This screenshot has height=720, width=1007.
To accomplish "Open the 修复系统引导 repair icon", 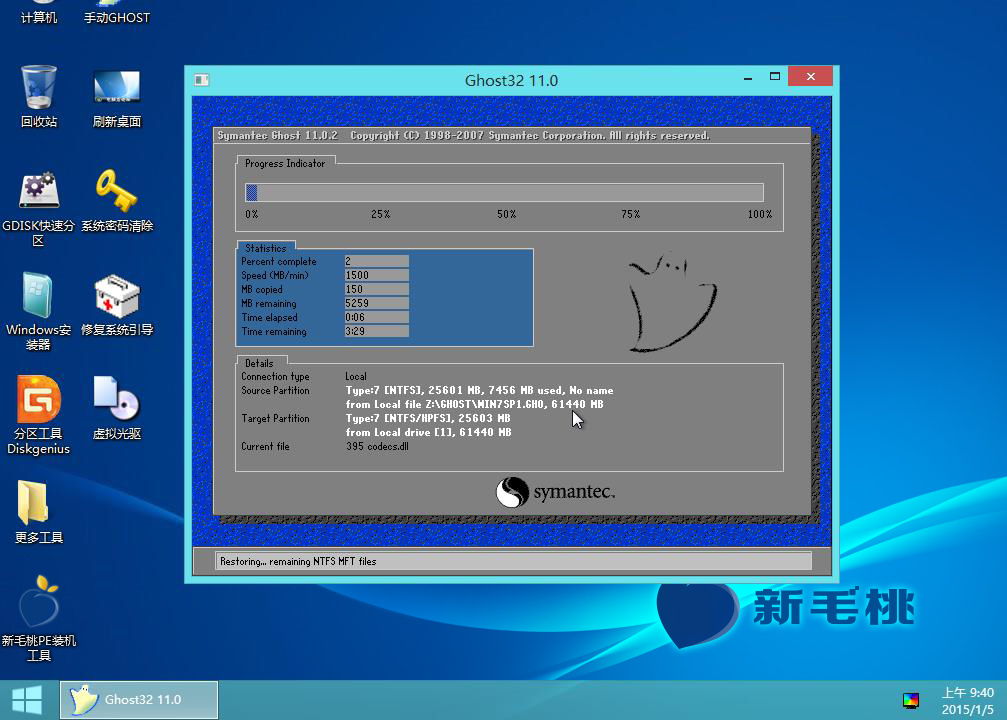I will click(x=117, y=305).
